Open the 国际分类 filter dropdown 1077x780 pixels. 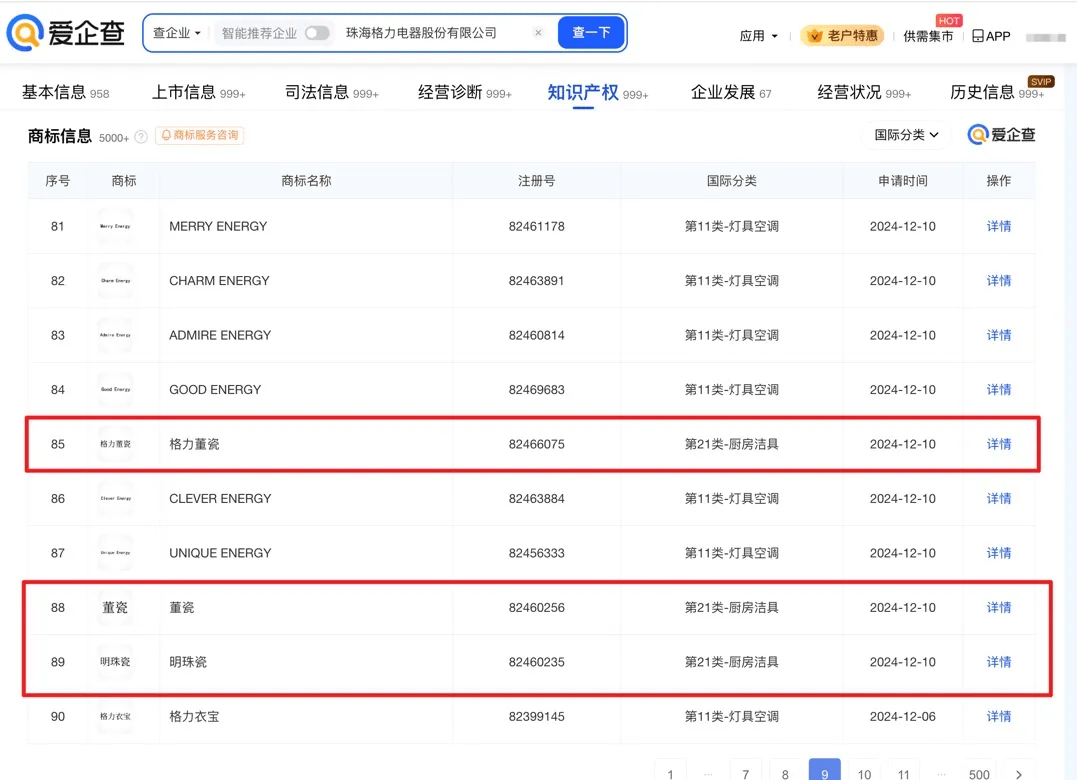click(x=906, y=135)
